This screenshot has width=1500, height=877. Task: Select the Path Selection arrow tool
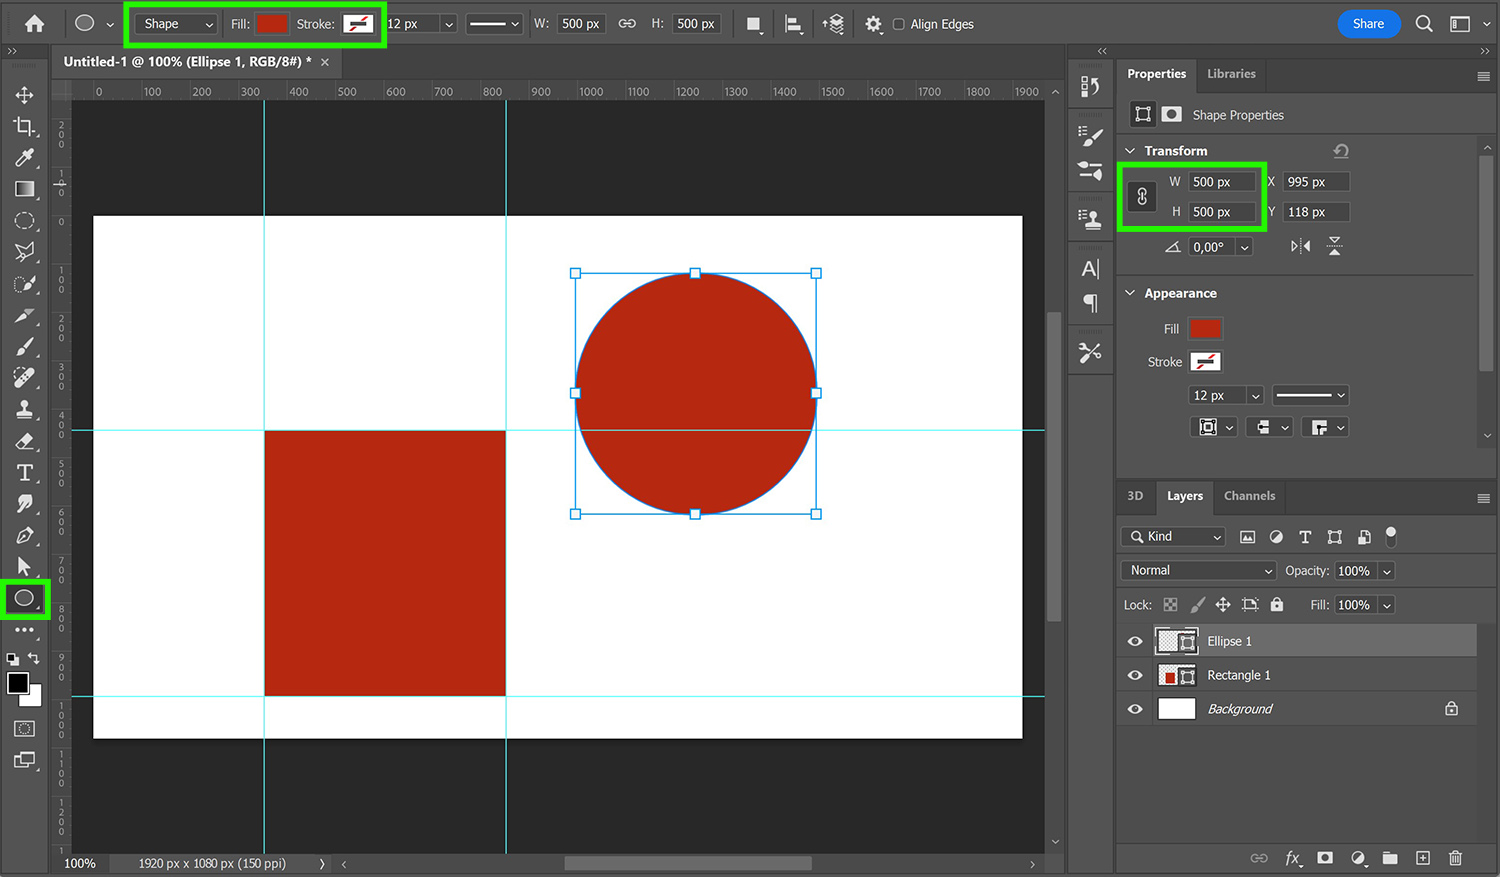coord(24,566)
